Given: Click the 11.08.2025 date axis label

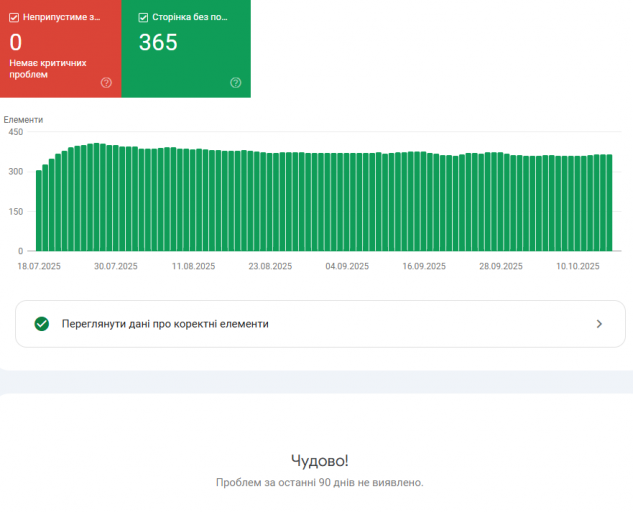Looking at the screenshot, I should coord(193,266).
